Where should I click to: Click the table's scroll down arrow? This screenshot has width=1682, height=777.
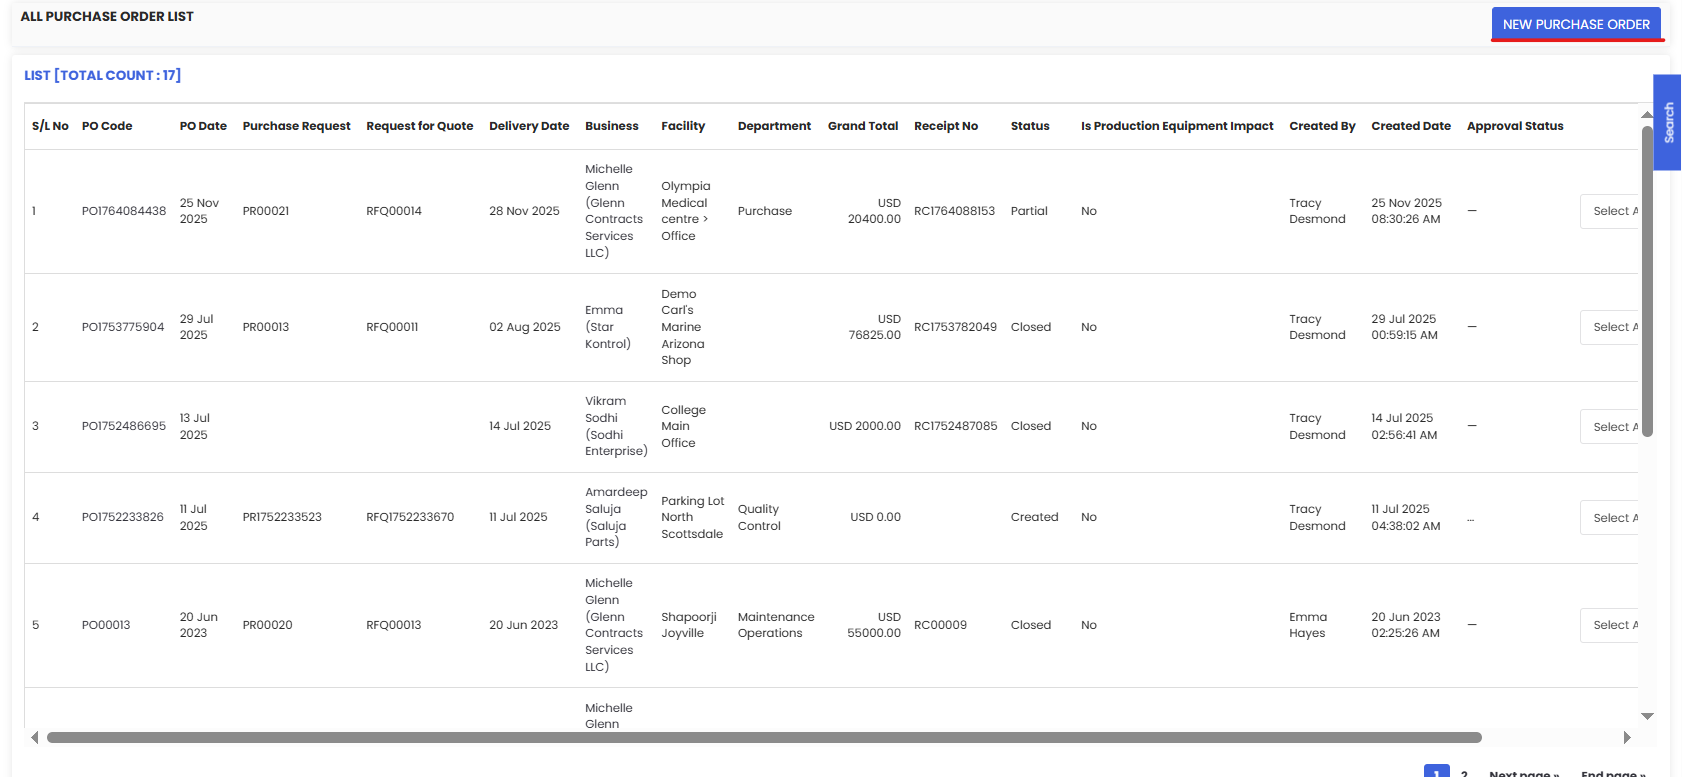[1647, 716]
